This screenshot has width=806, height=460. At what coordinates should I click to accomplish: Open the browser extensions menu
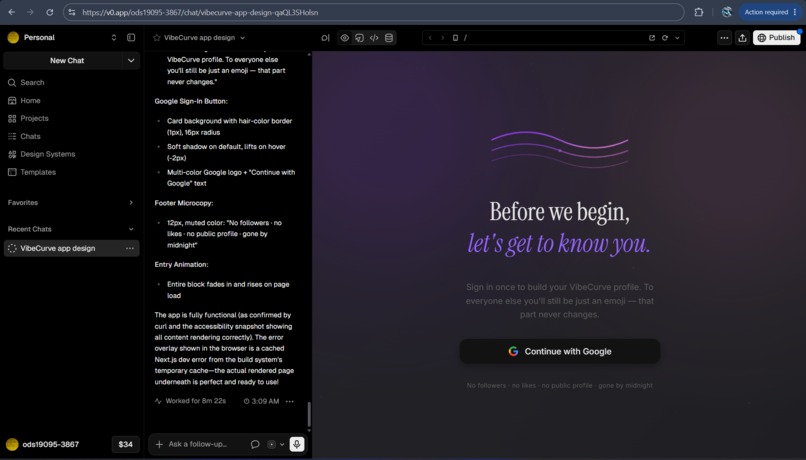coord(699,12)
